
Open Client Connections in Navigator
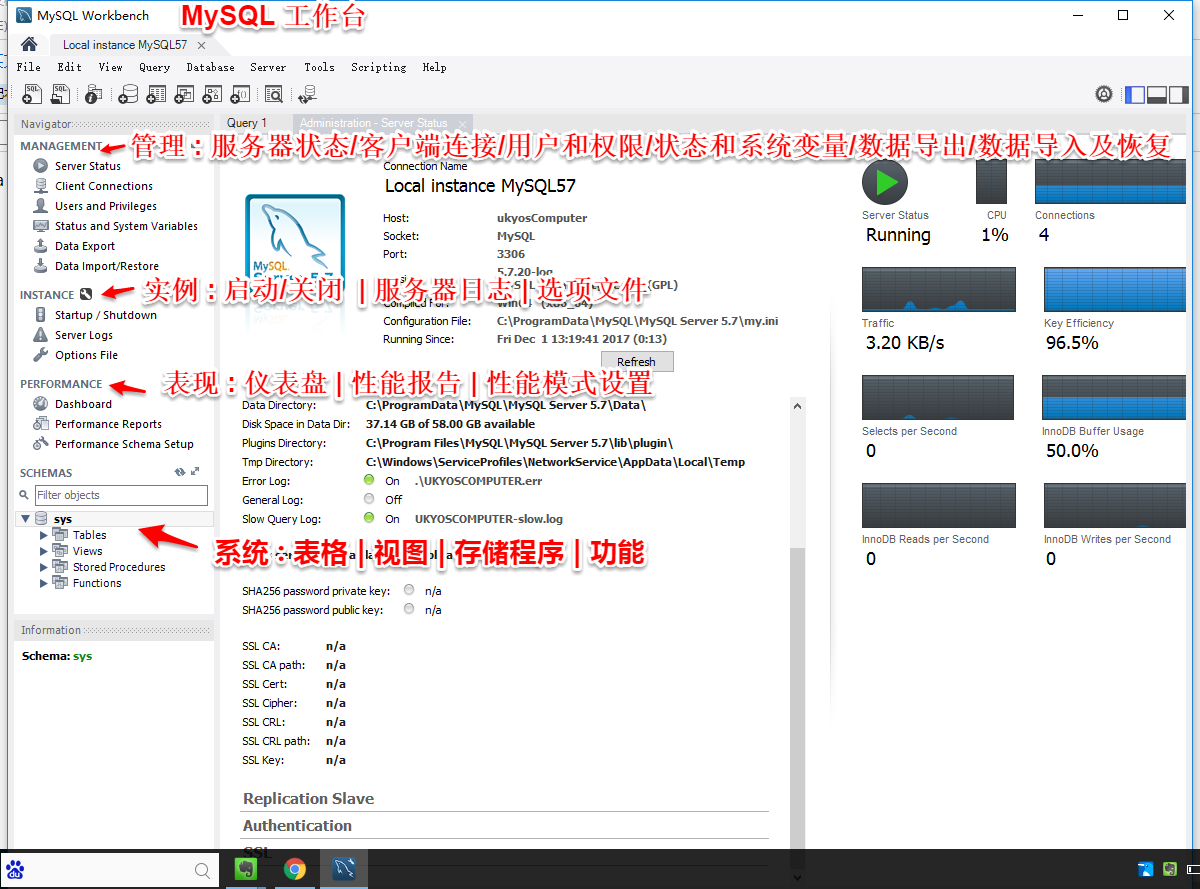click(x=104, y=186)
